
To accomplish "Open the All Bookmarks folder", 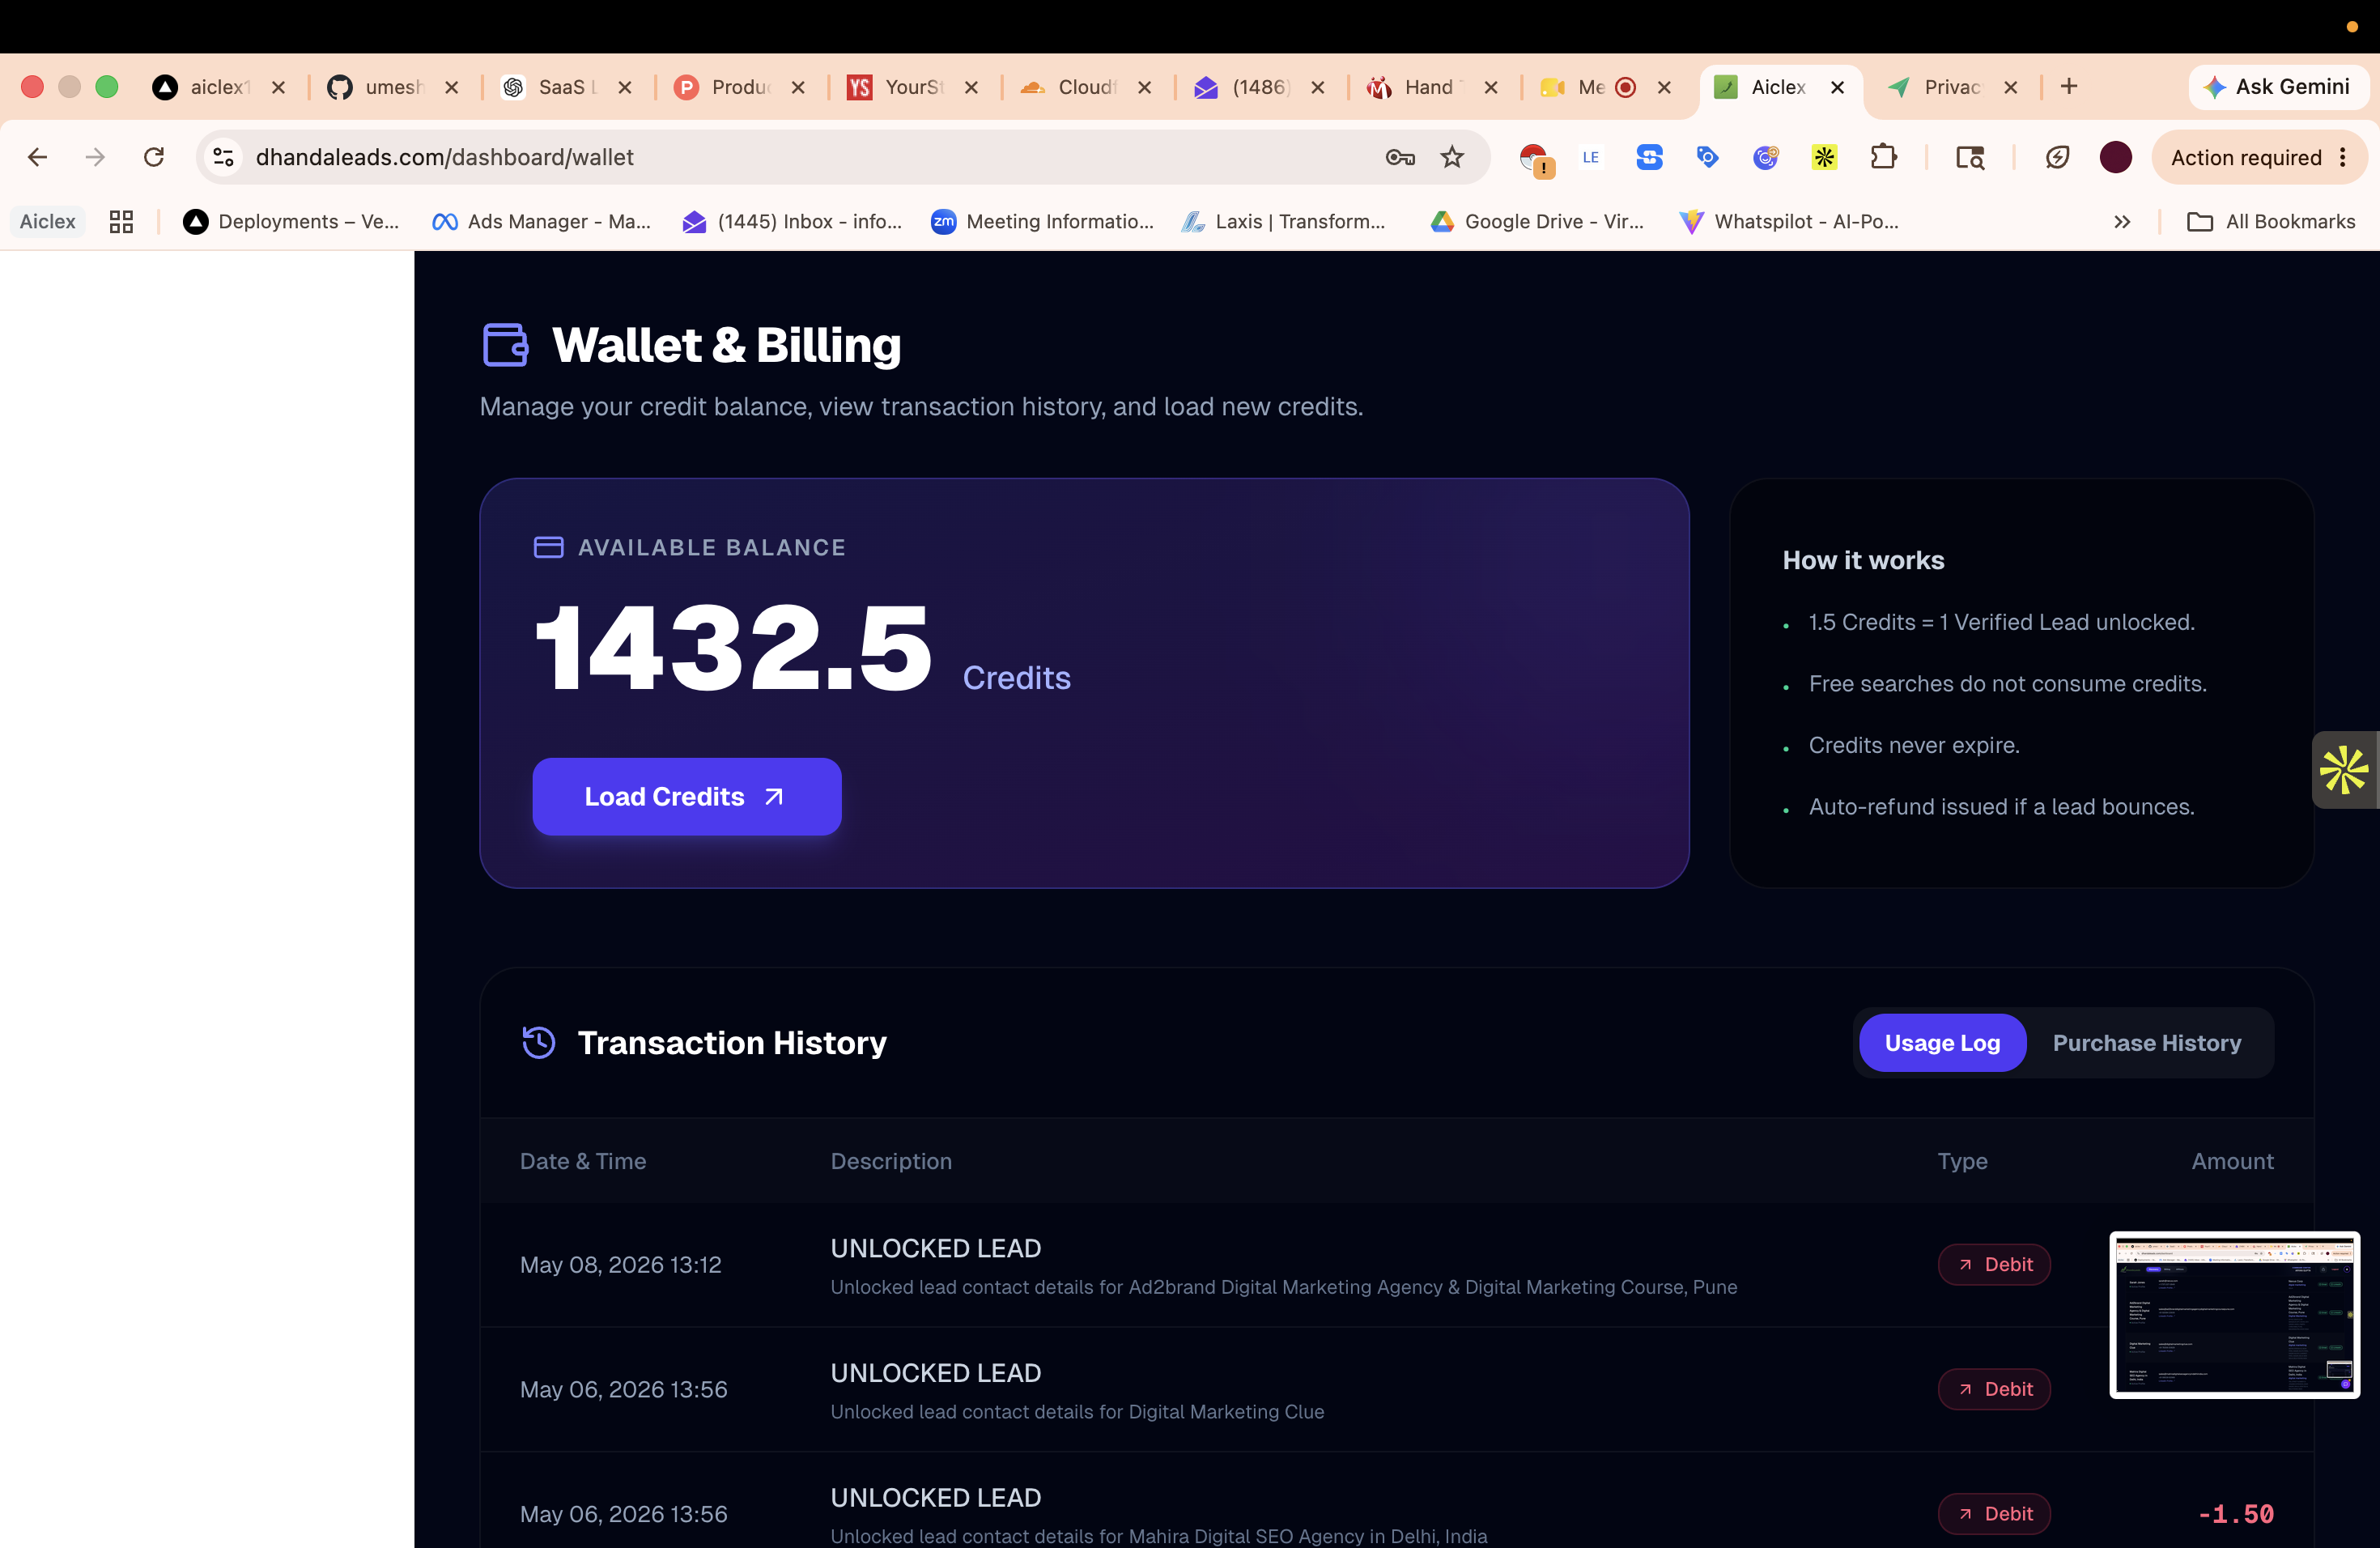I will pyautogui.click(x=2270, y=222).
